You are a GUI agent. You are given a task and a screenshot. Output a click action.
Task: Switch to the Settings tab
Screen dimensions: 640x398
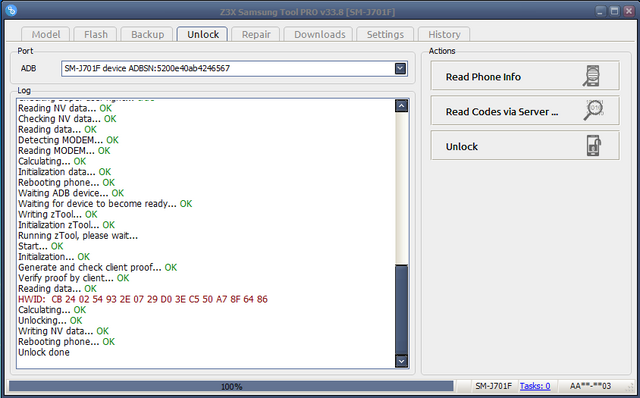tap(385, 34)
